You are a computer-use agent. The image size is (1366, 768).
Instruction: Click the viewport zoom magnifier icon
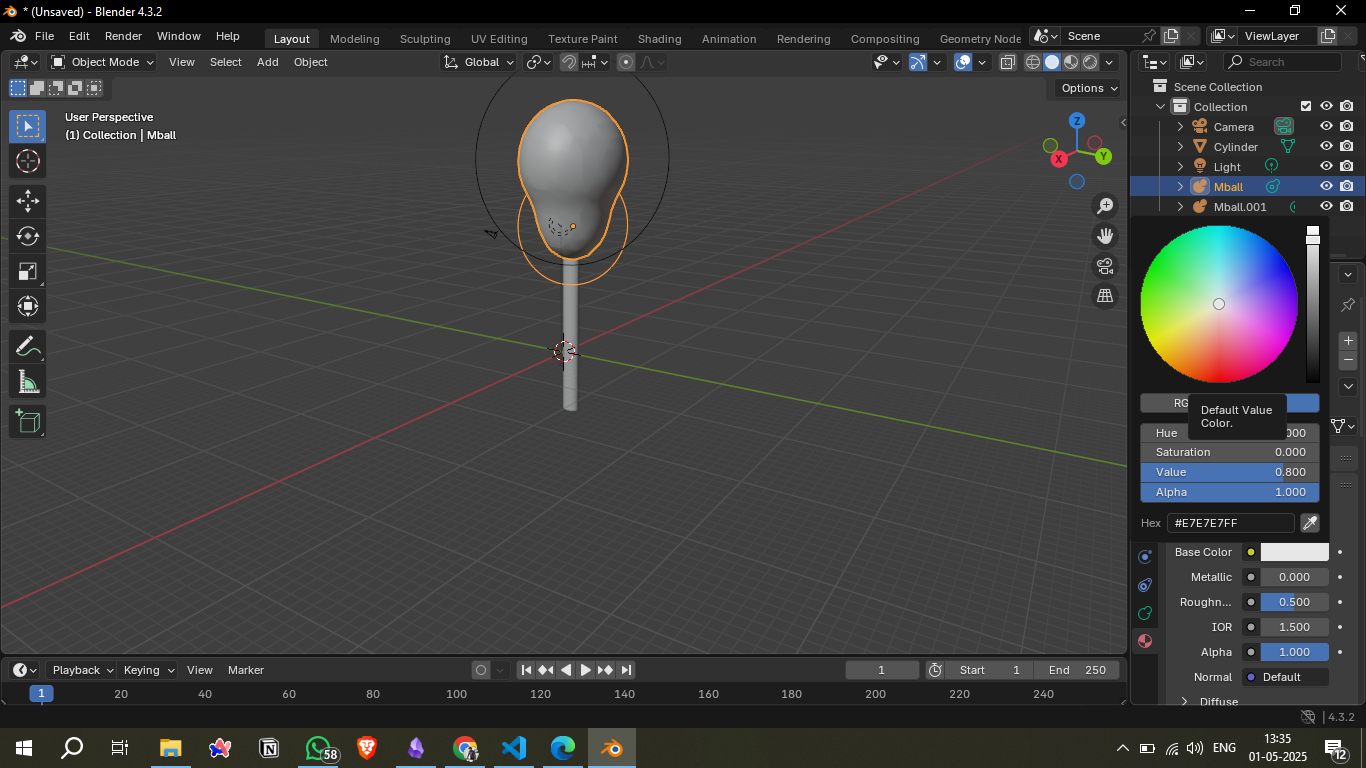coord(1105,206)
